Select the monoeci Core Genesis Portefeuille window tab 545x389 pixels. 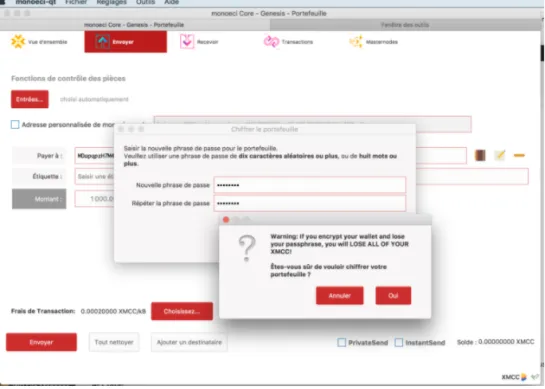(134, 25)
